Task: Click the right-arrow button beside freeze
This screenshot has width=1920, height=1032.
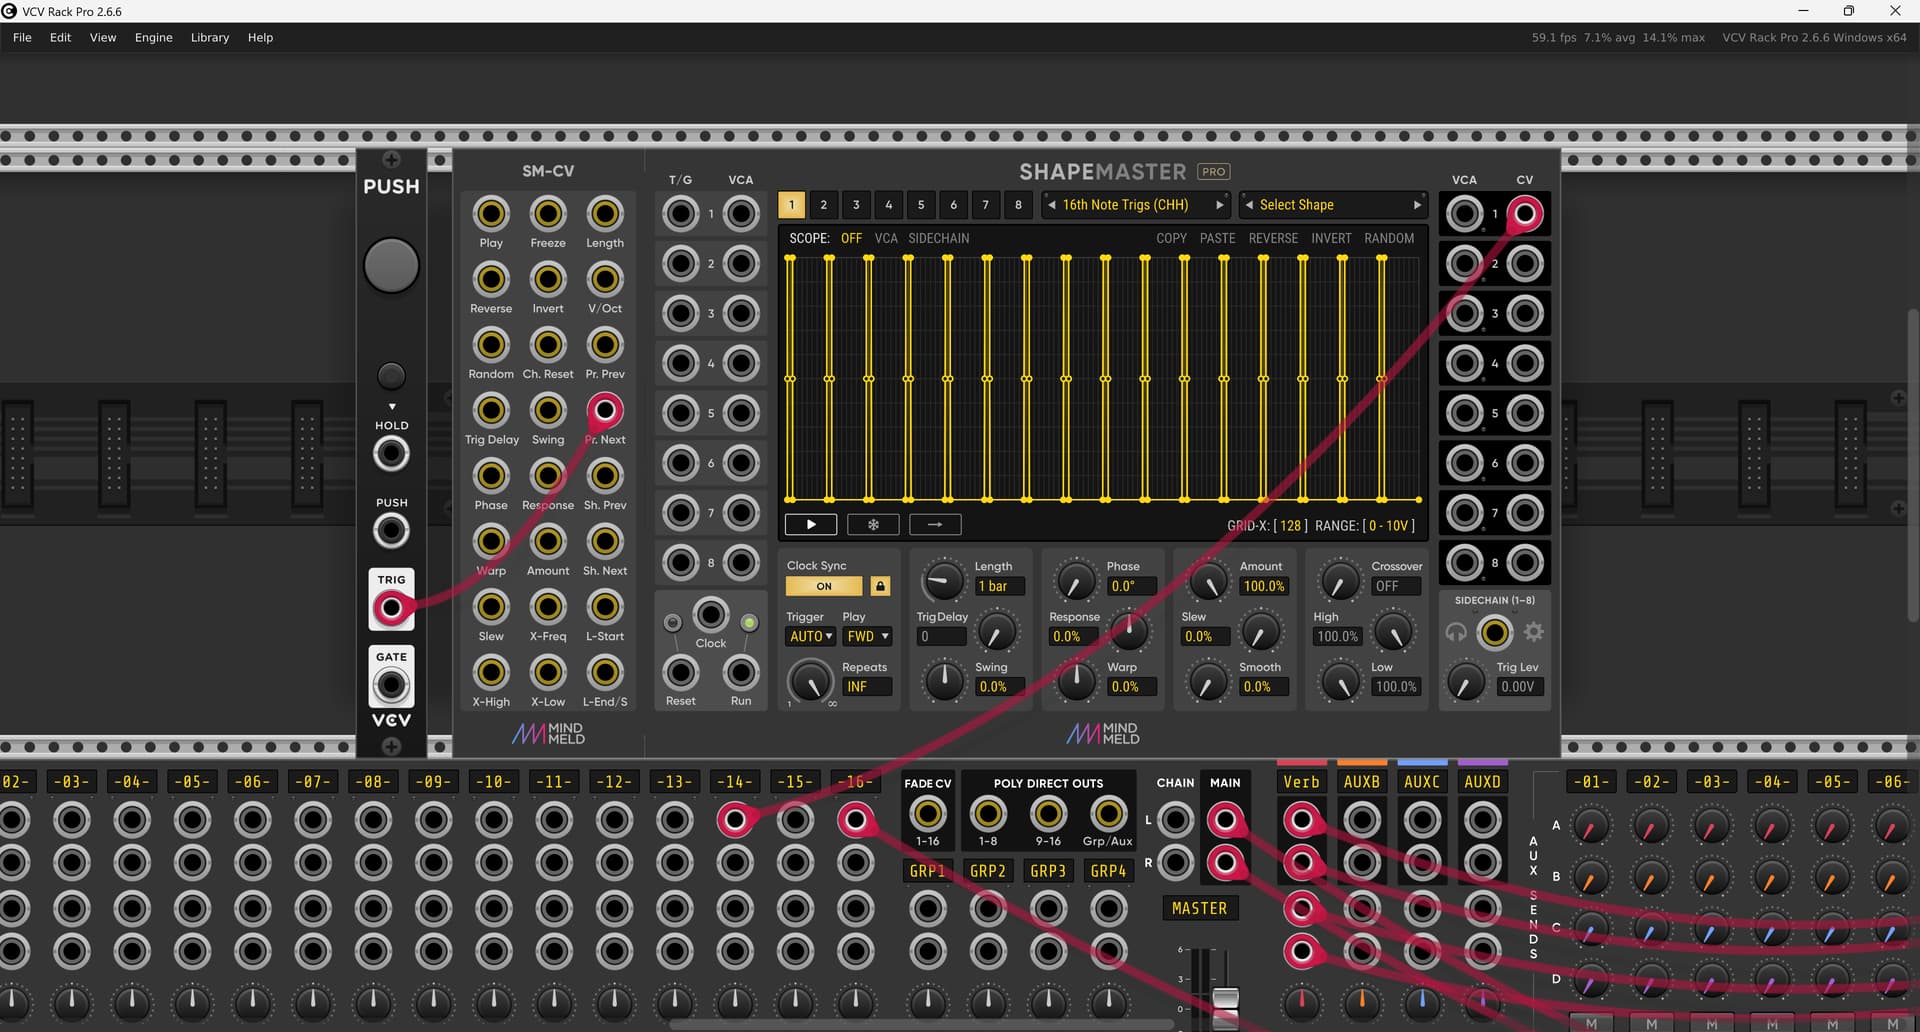Action: click(935, 524)
